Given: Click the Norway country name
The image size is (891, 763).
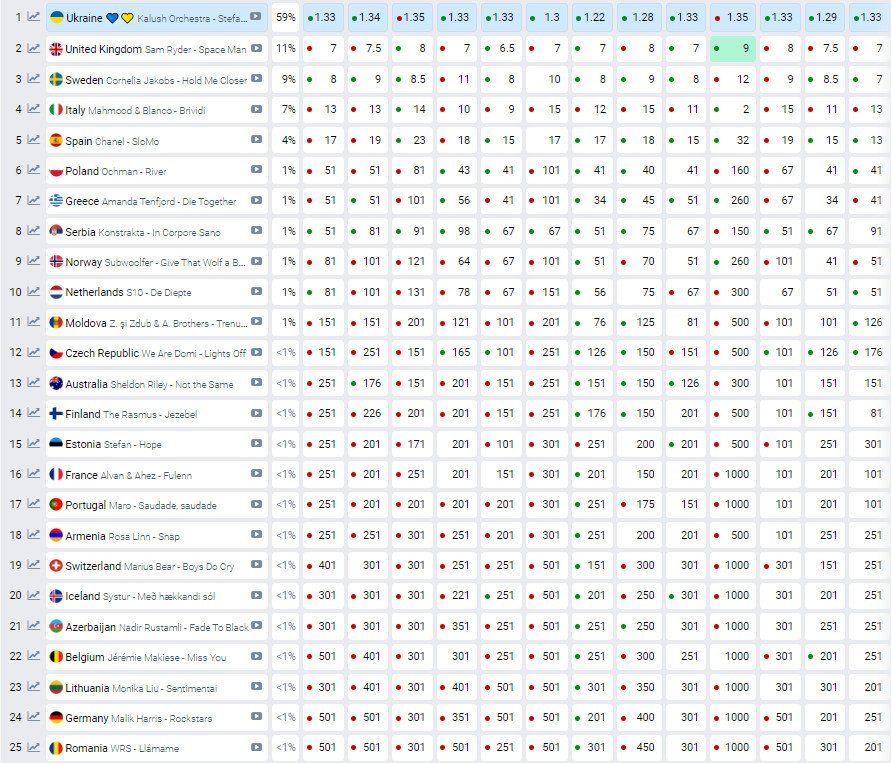Looking at the screenshot, I should (x=84, y=262).
